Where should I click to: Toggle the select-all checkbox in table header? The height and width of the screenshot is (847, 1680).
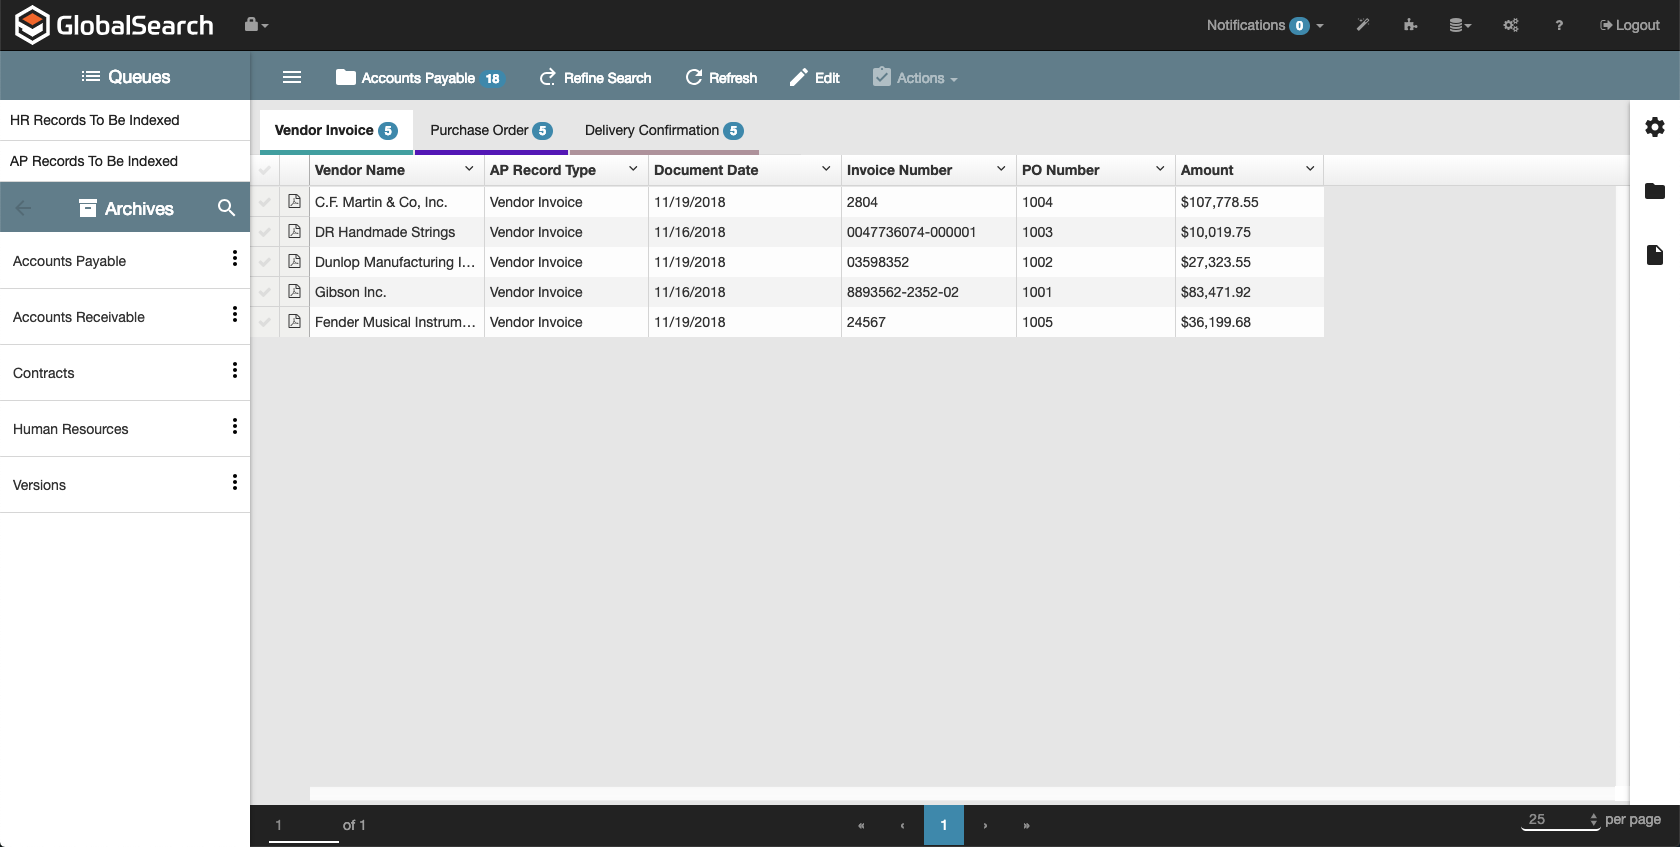(265, 170)
